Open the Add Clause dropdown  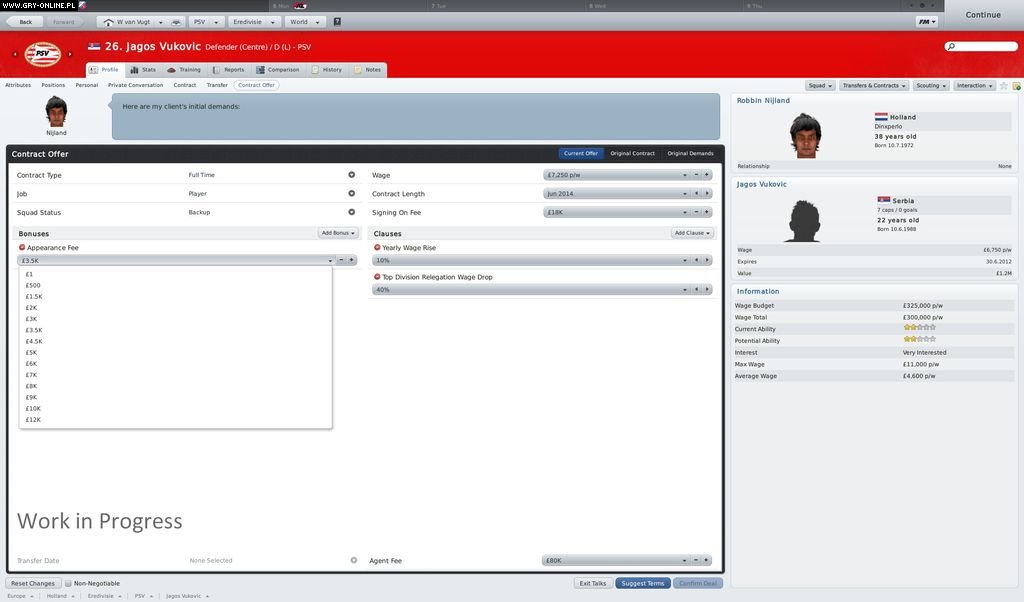point(690,232)
